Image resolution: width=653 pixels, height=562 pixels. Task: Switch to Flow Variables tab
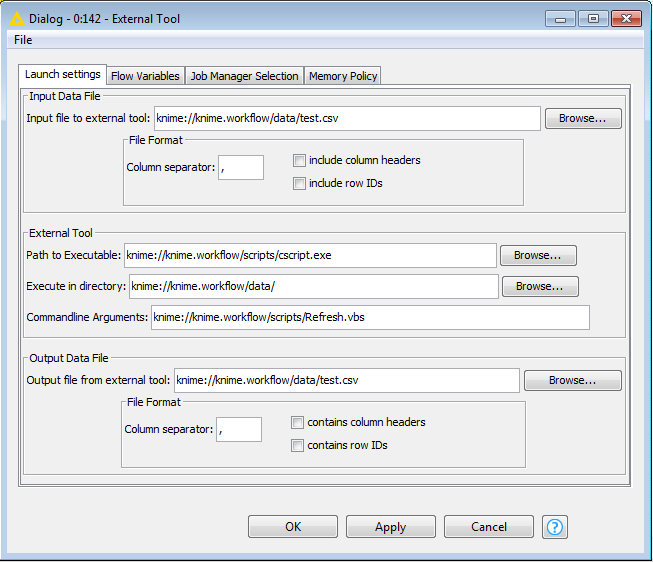pyautogui.click(x=145, y=76)
